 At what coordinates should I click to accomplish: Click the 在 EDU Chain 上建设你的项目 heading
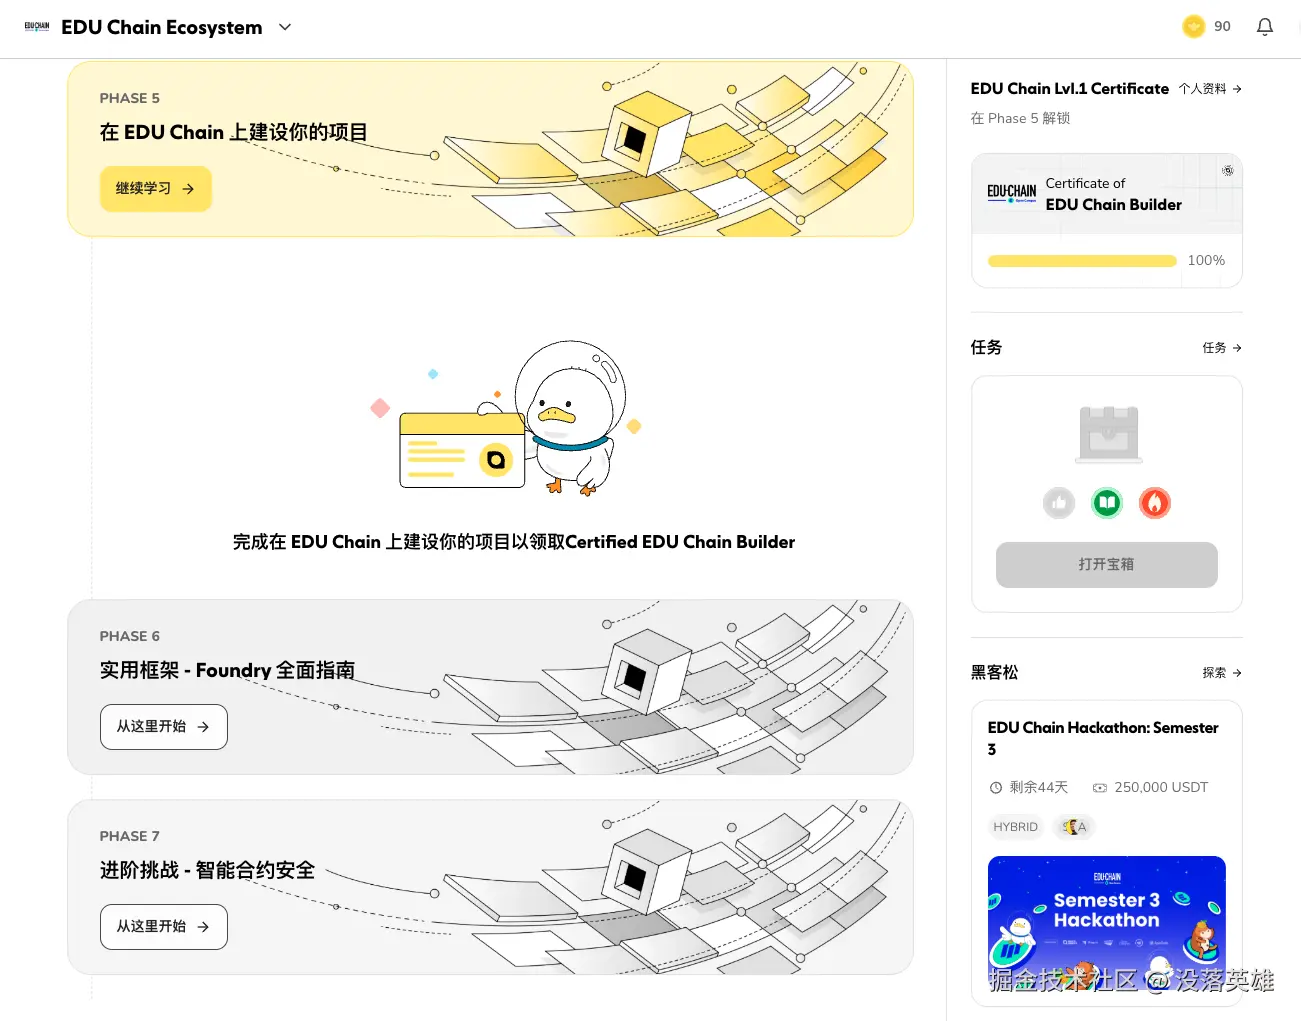tap(234, 132)
